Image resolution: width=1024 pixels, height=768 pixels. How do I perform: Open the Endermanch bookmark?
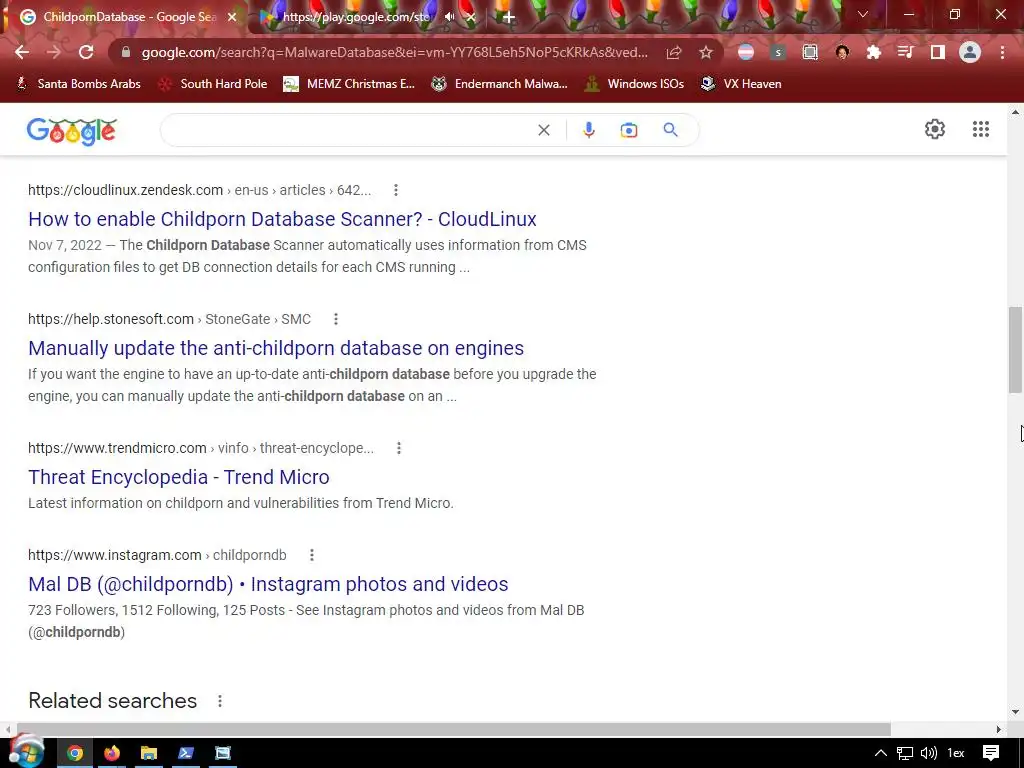point(500,84)
